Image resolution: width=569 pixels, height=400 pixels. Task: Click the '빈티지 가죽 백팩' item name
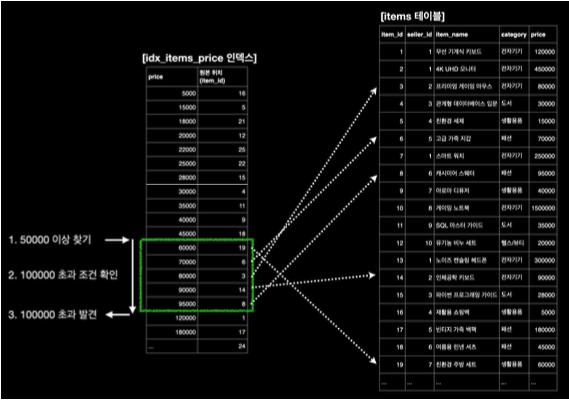click(x=456, y=330)
